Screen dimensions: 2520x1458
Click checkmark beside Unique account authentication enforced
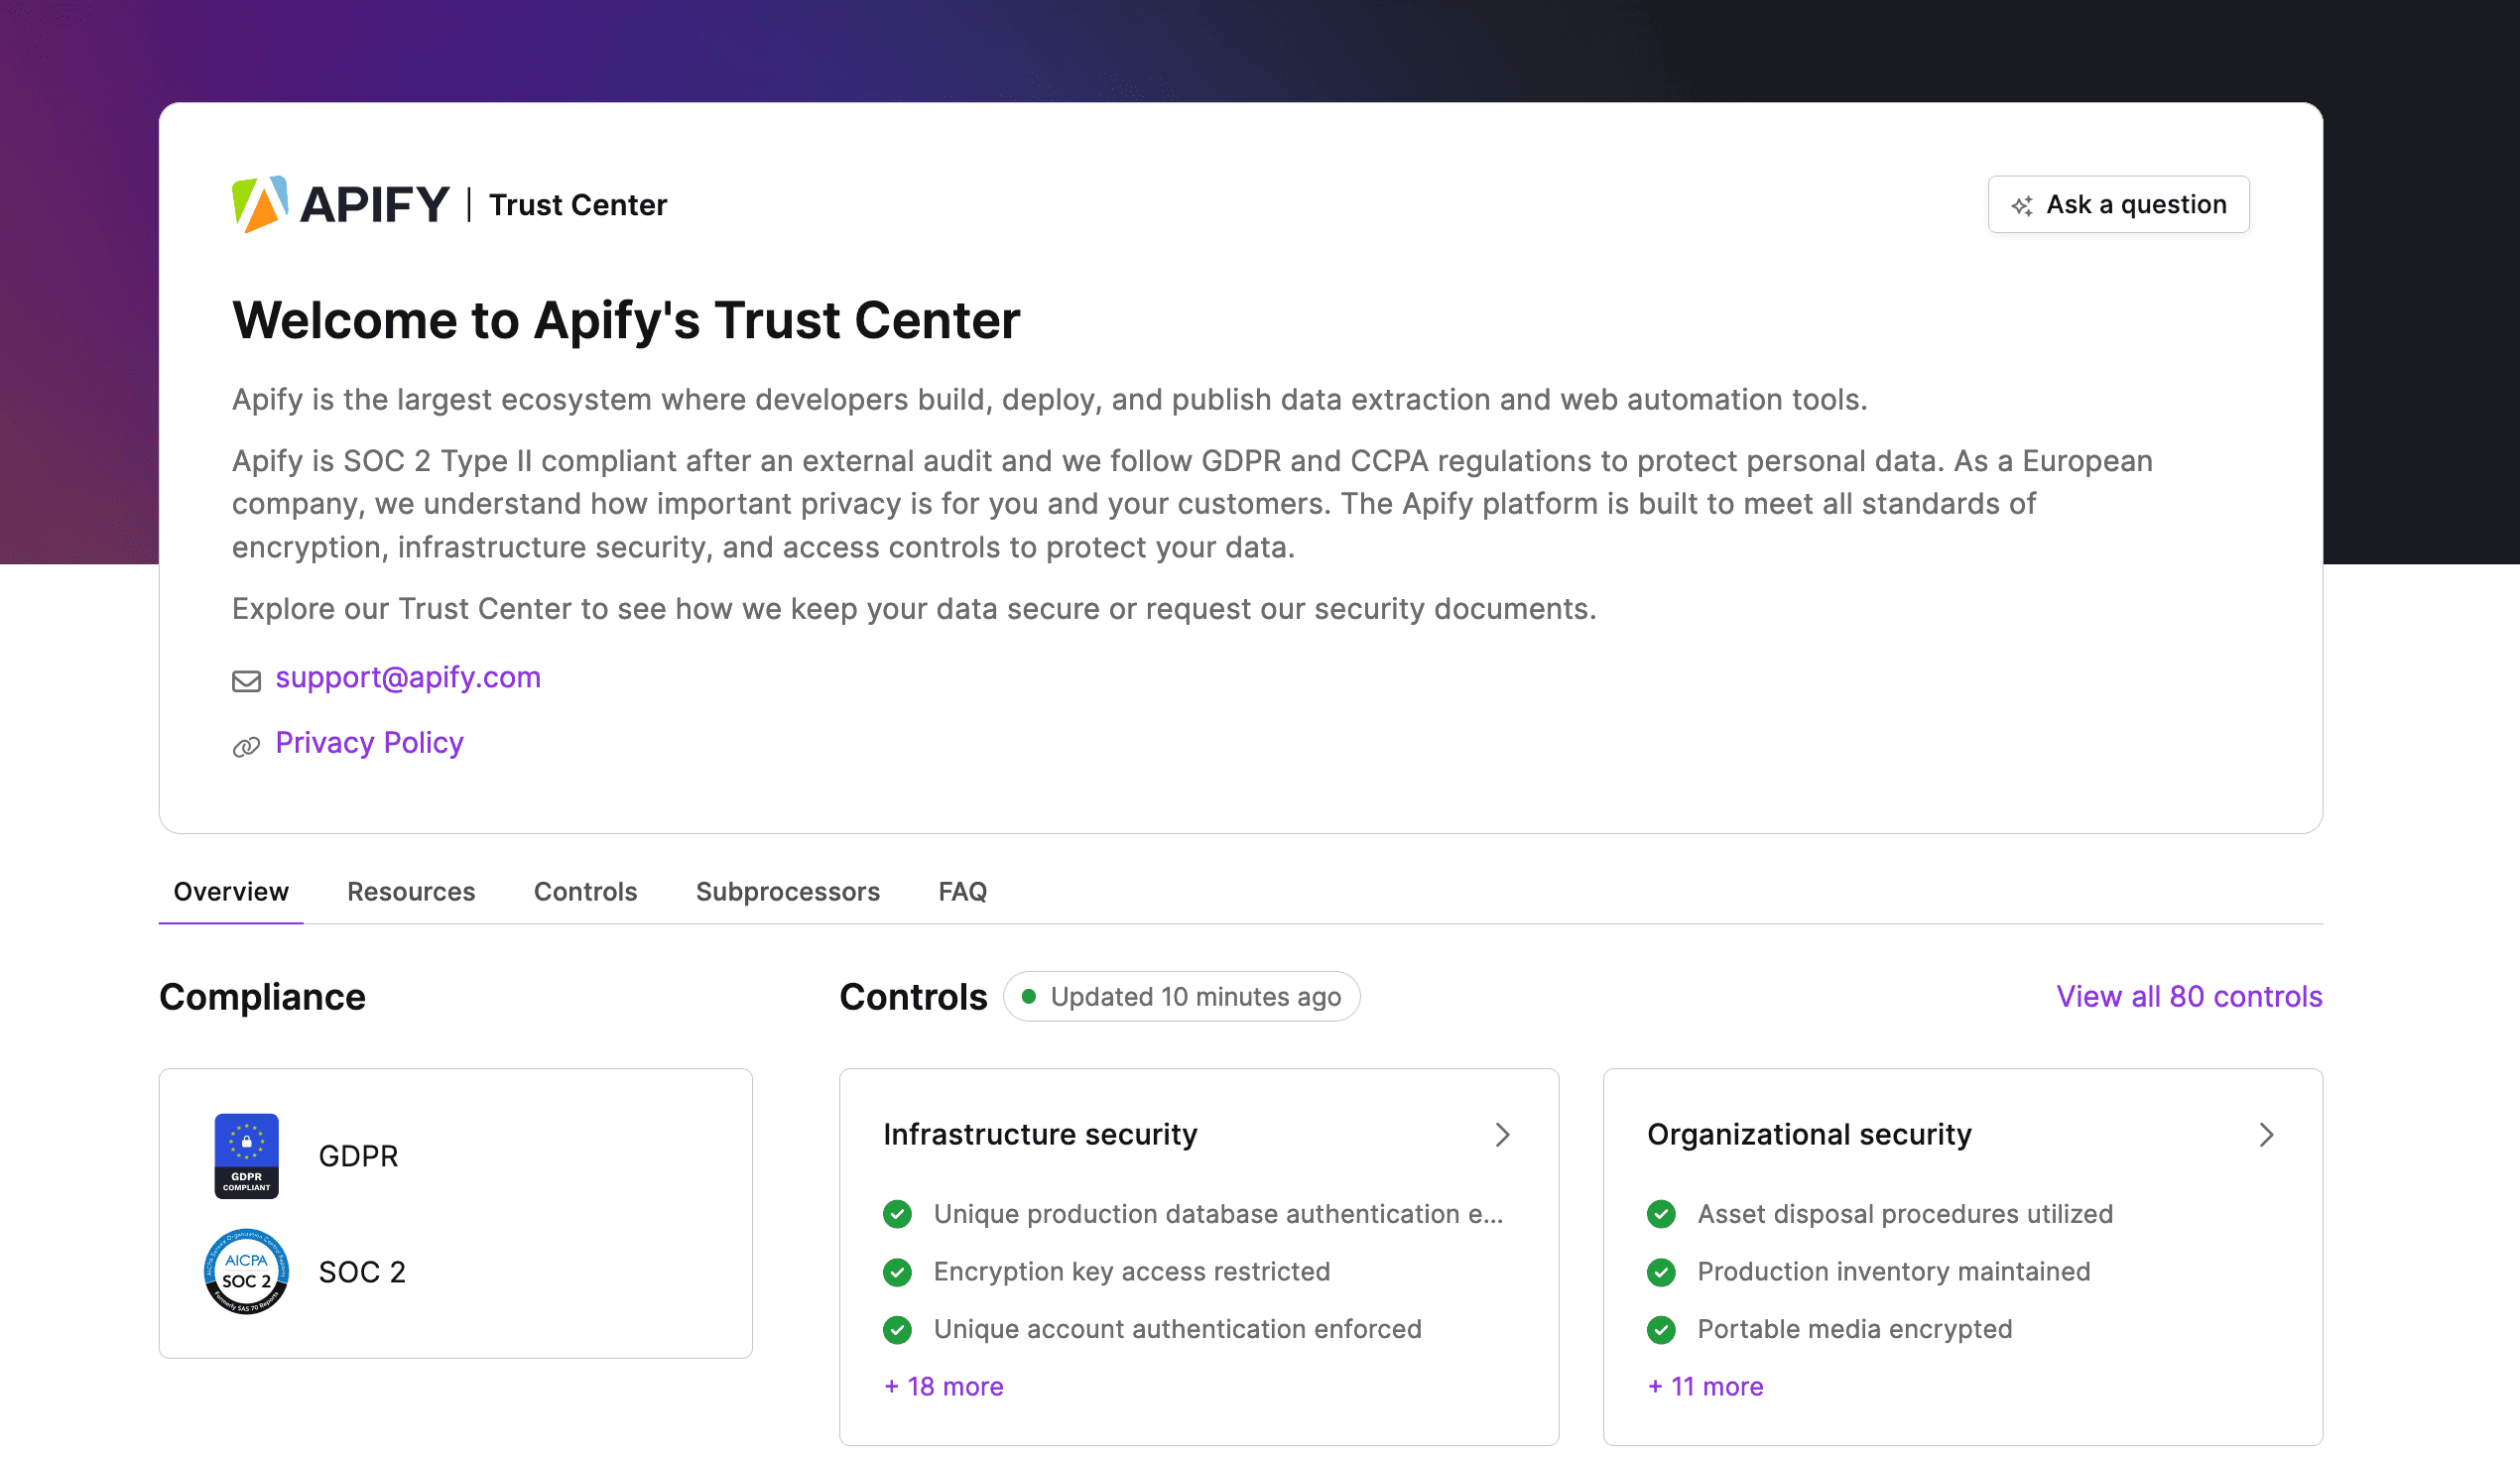coord(897,1330)
